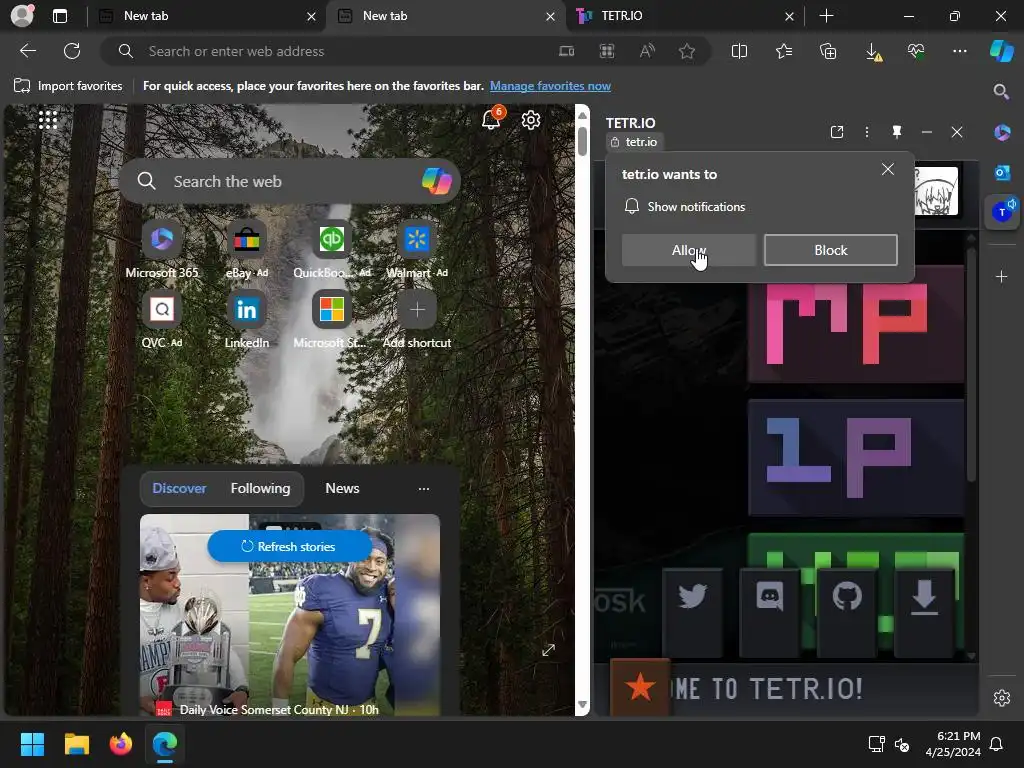Image resolution: width=1024 pixels, height=768 pixels.
Task: Switch to the TETR.IO tab
Action: [684, 16]
